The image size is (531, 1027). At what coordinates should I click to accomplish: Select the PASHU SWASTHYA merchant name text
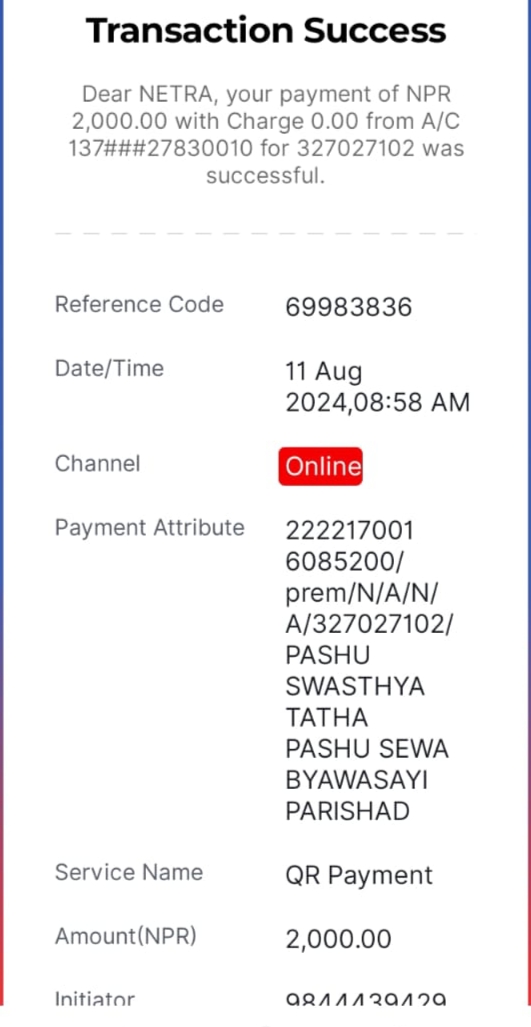(355, 671)
